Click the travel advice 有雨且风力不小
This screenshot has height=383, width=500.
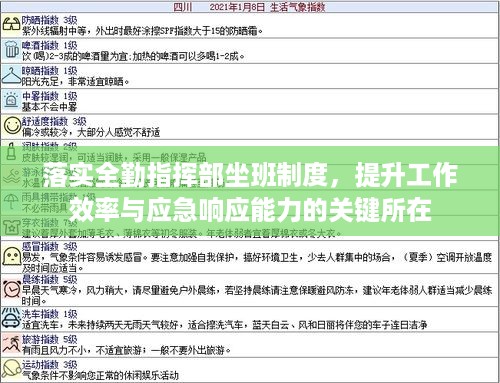pyautogui.click(x=126, y=350)
